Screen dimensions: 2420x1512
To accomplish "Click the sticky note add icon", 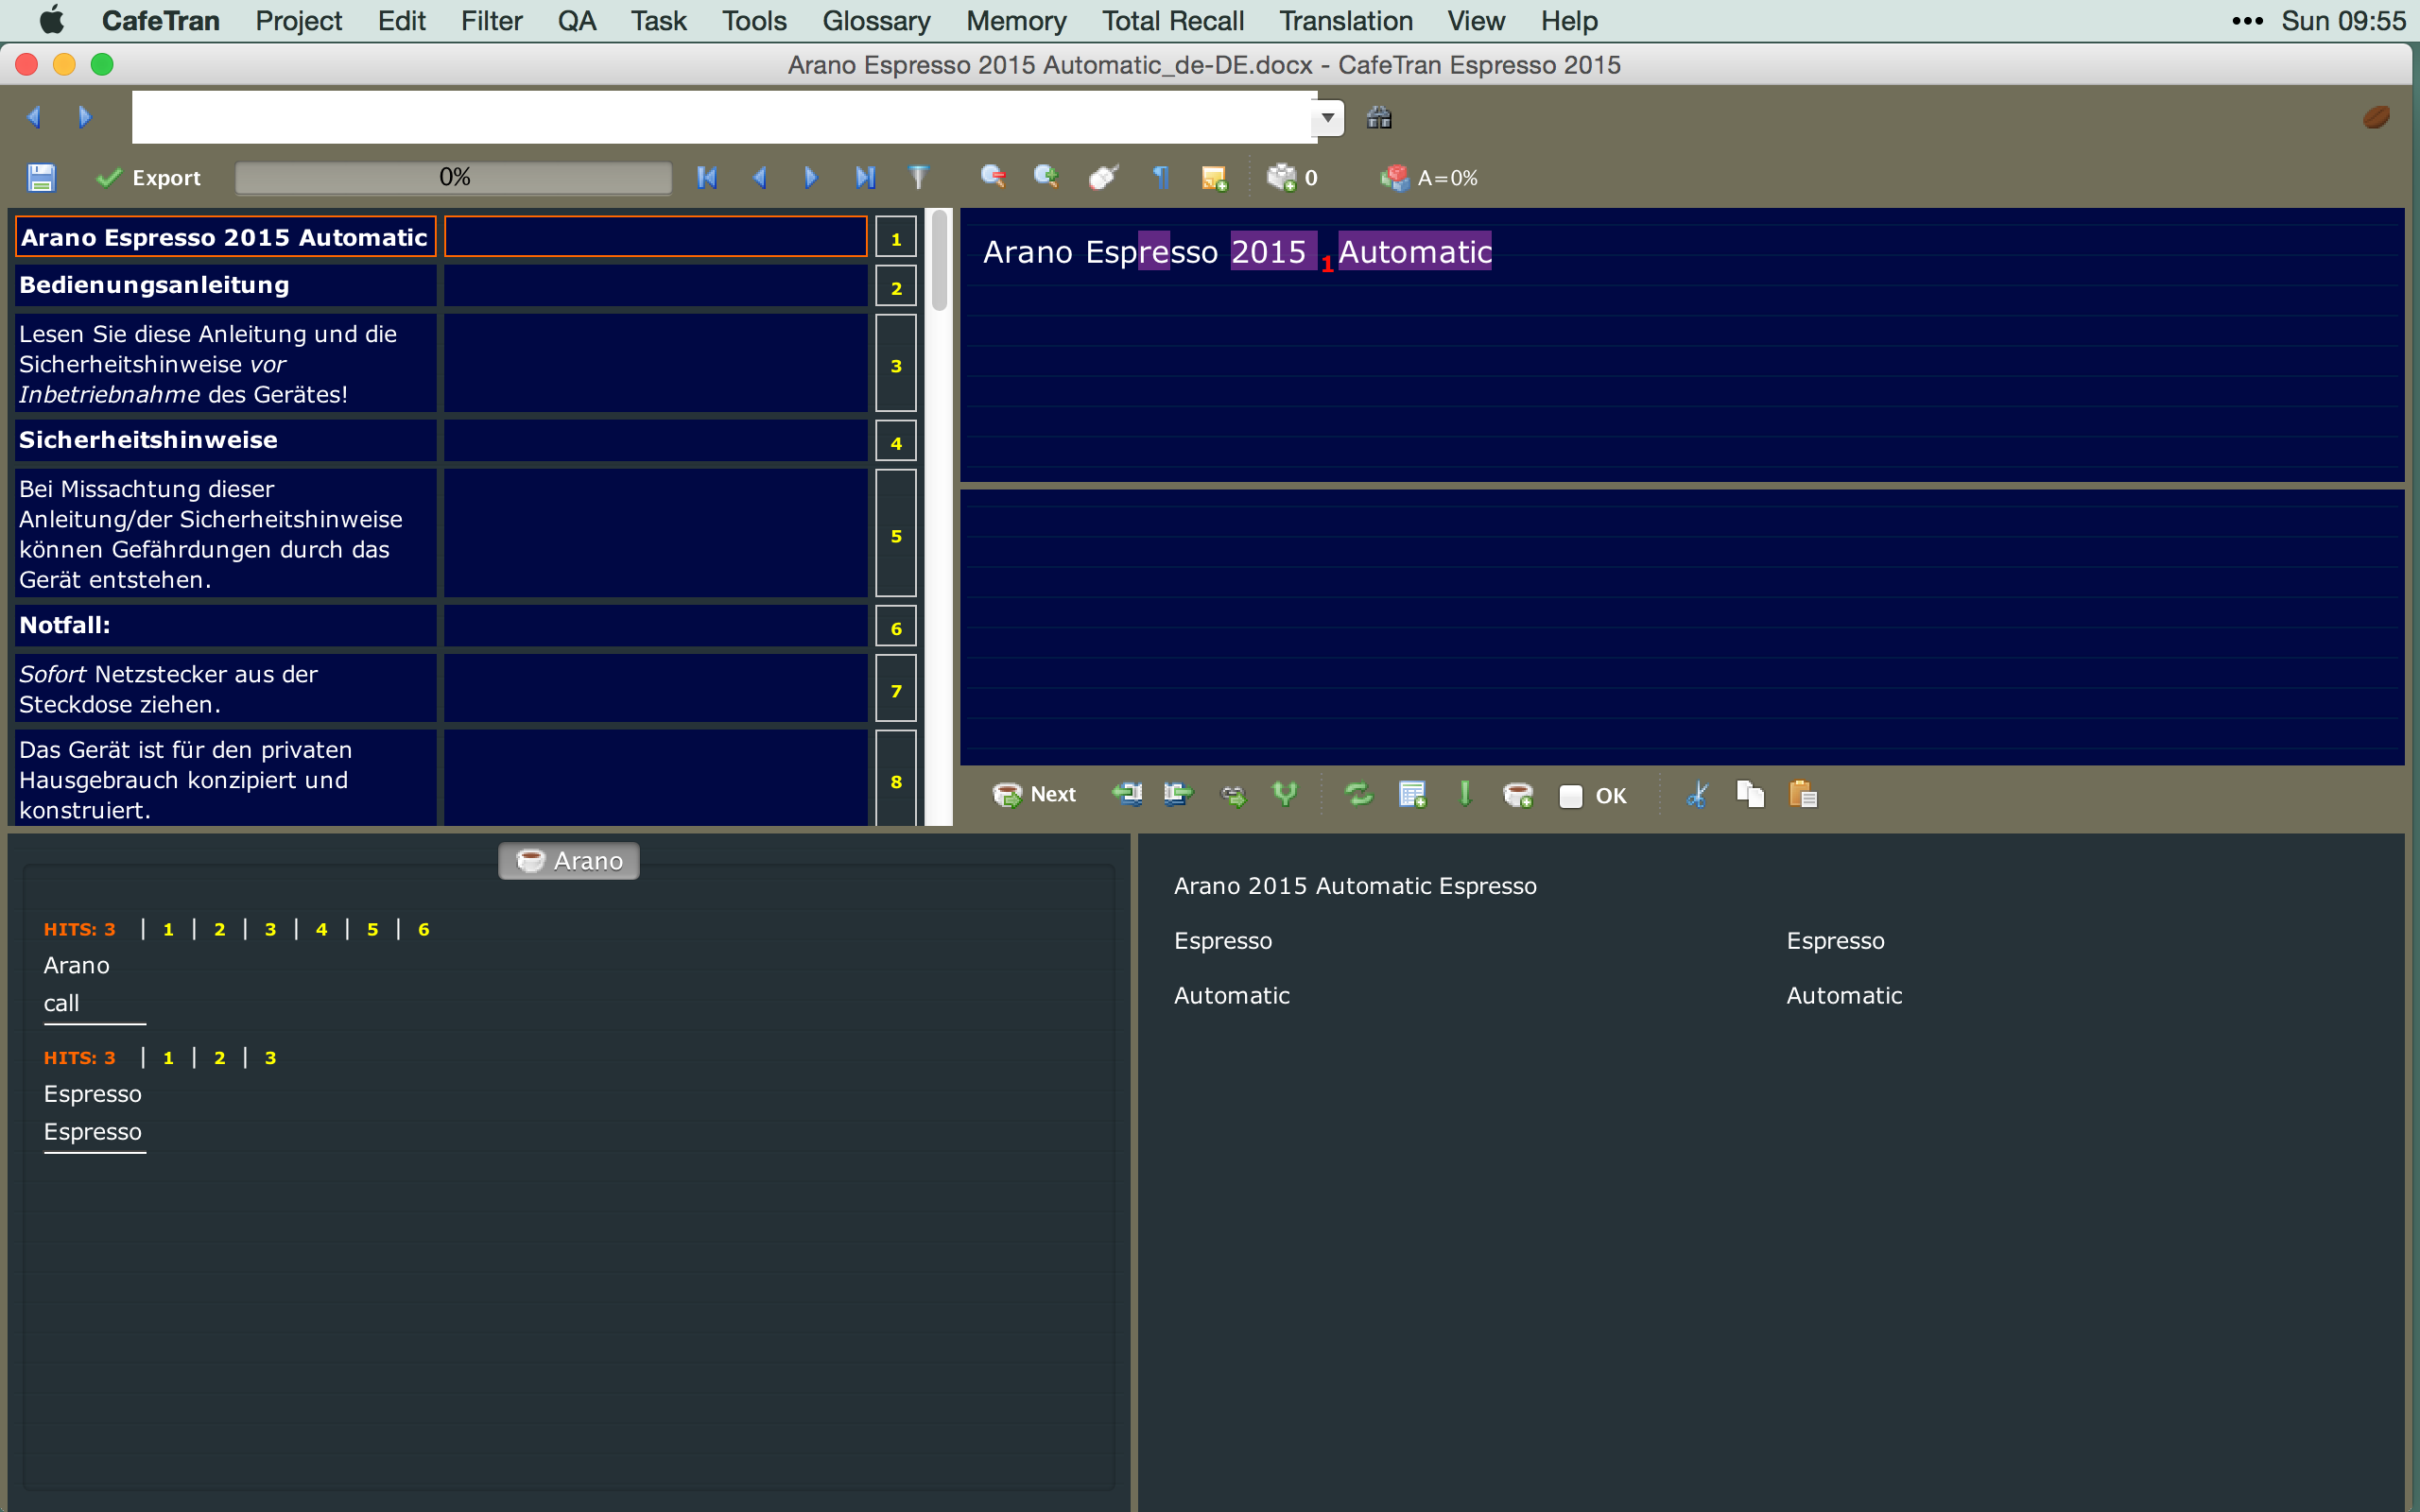I will 1214,178.
